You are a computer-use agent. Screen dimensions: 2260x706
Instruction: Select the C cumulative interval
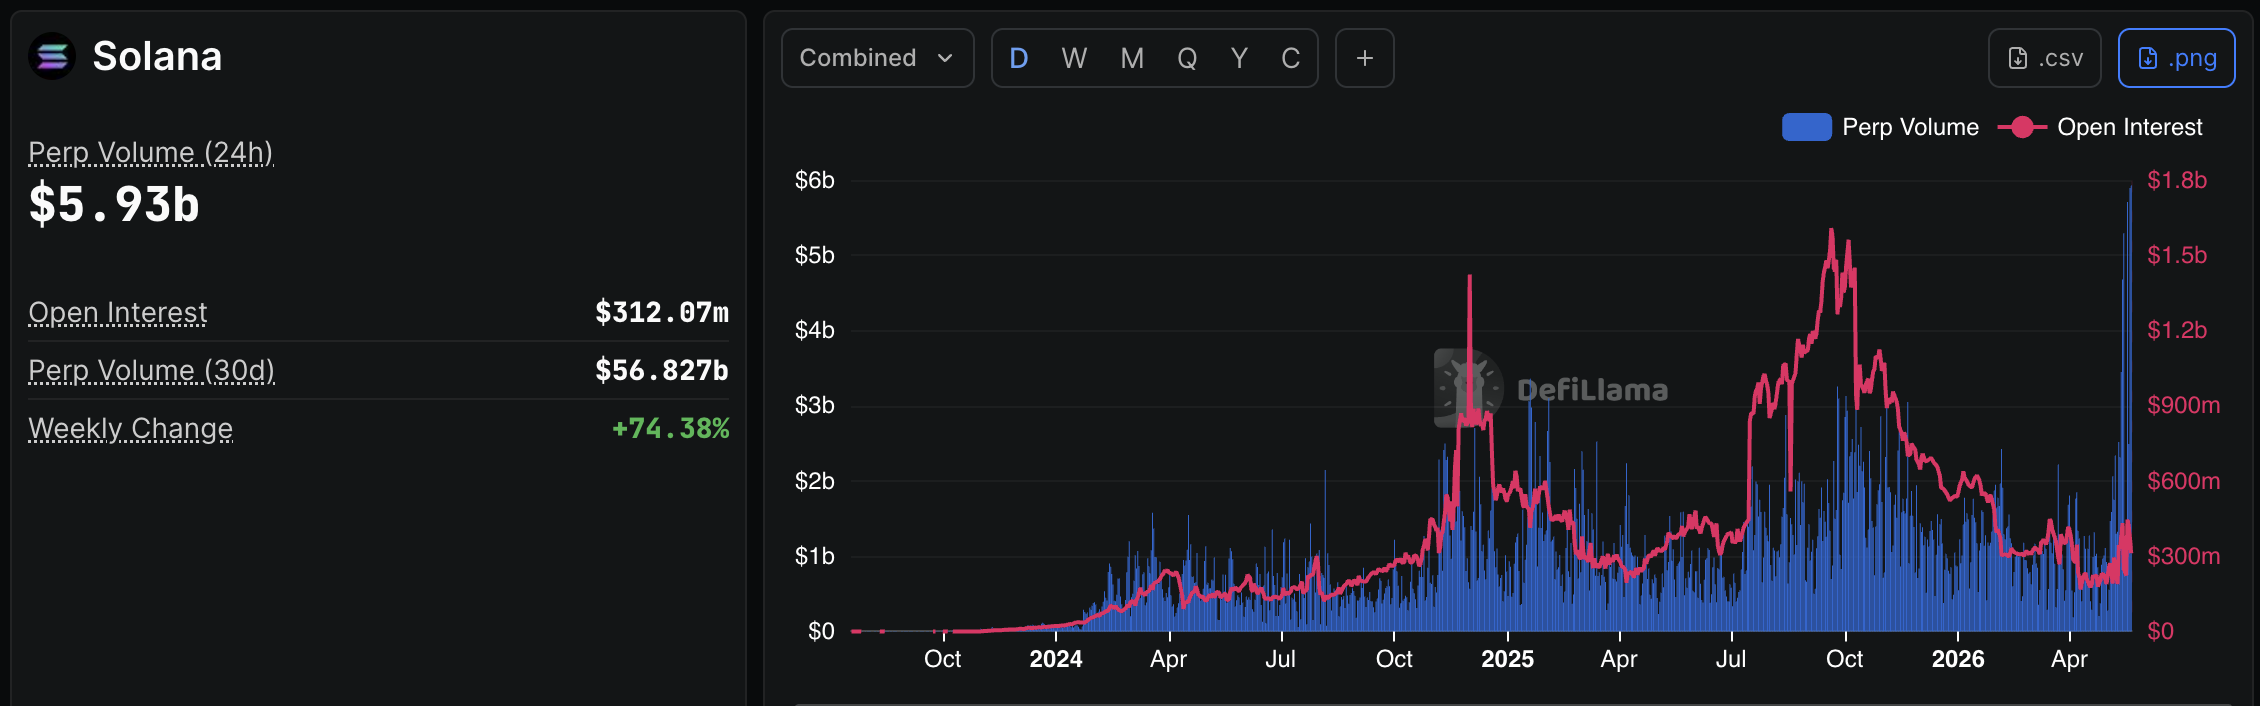(1291, 58)
